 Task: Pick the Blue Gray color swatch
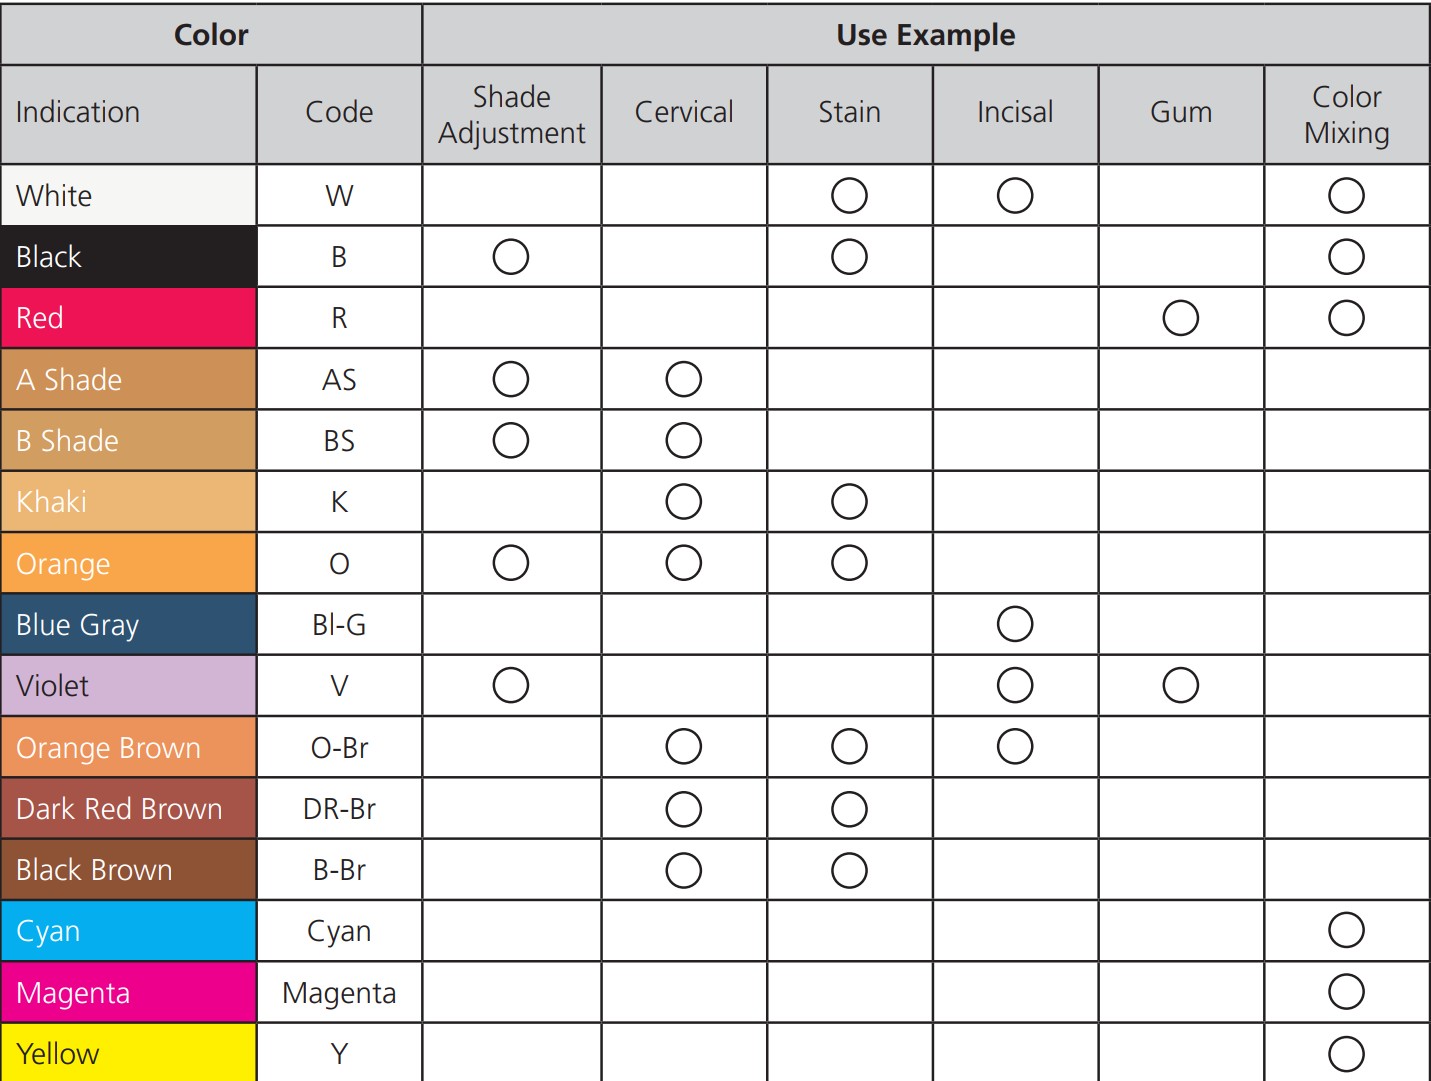[x=129, y=625]
